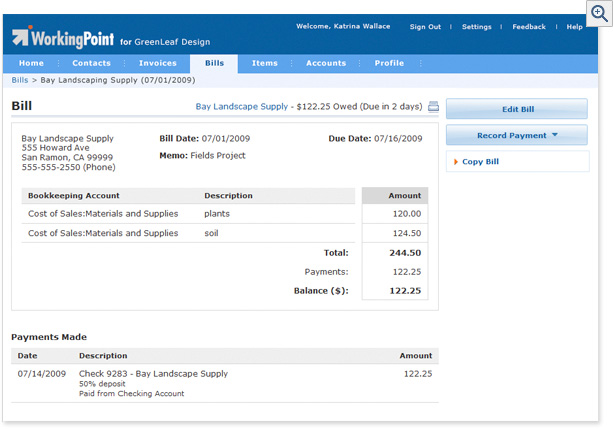Switch to the Contacts tab

pos(91,63)
